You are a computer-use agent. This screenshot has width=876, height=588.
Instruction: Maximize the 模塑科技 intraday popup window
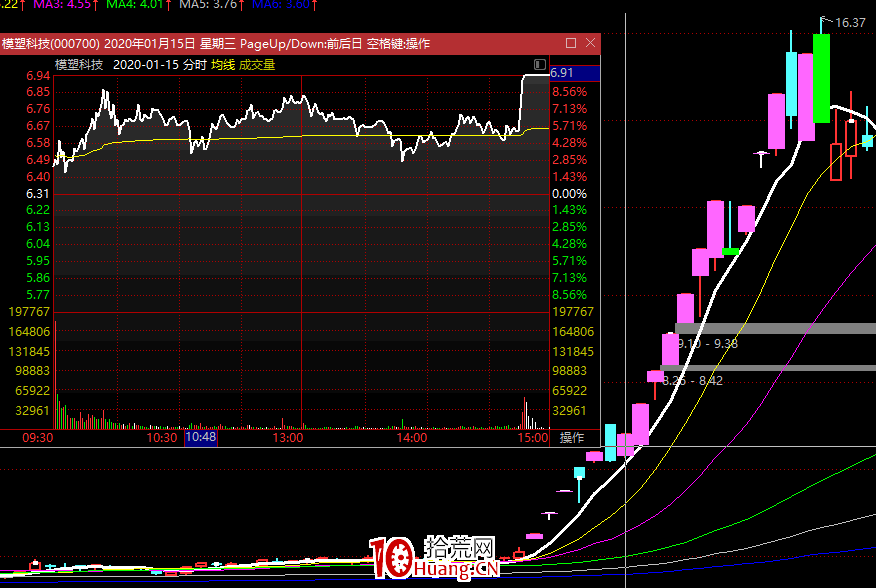click(571, 43)
